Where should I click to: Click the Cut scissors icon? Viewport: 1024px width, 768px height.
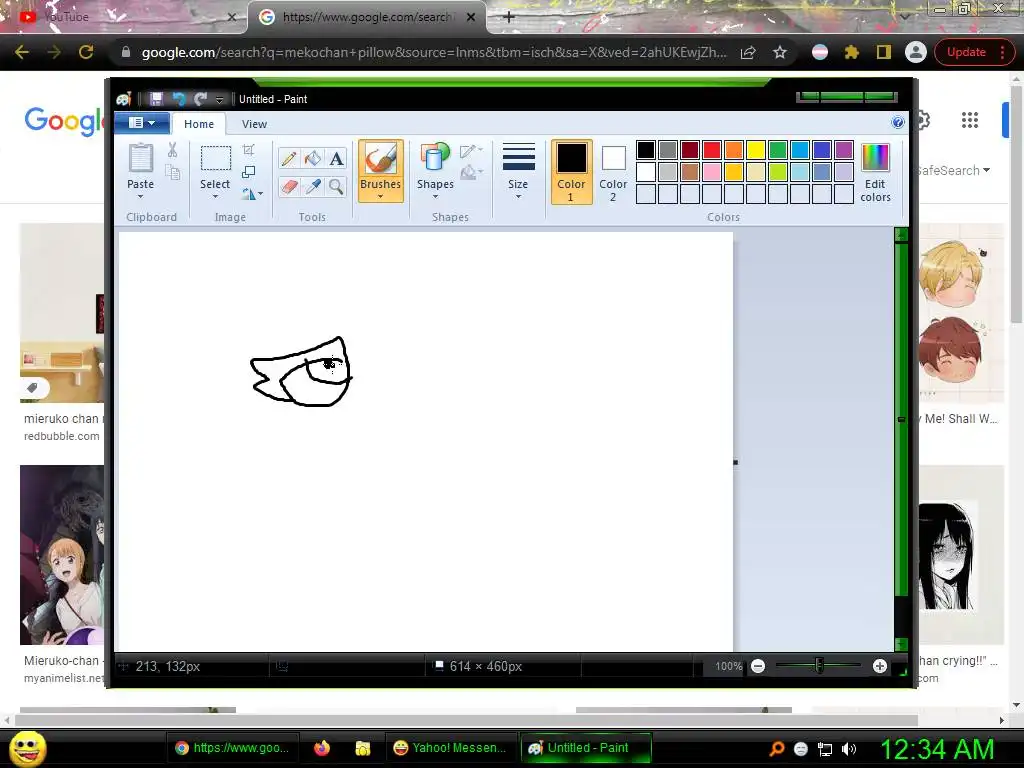coord(172,150)
